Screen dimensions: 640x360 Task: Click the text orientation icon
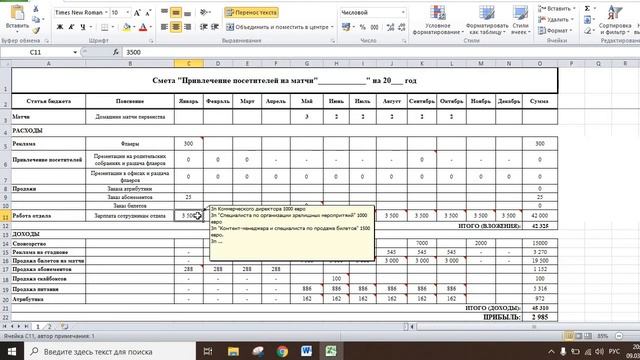click(x=204, y=13)
